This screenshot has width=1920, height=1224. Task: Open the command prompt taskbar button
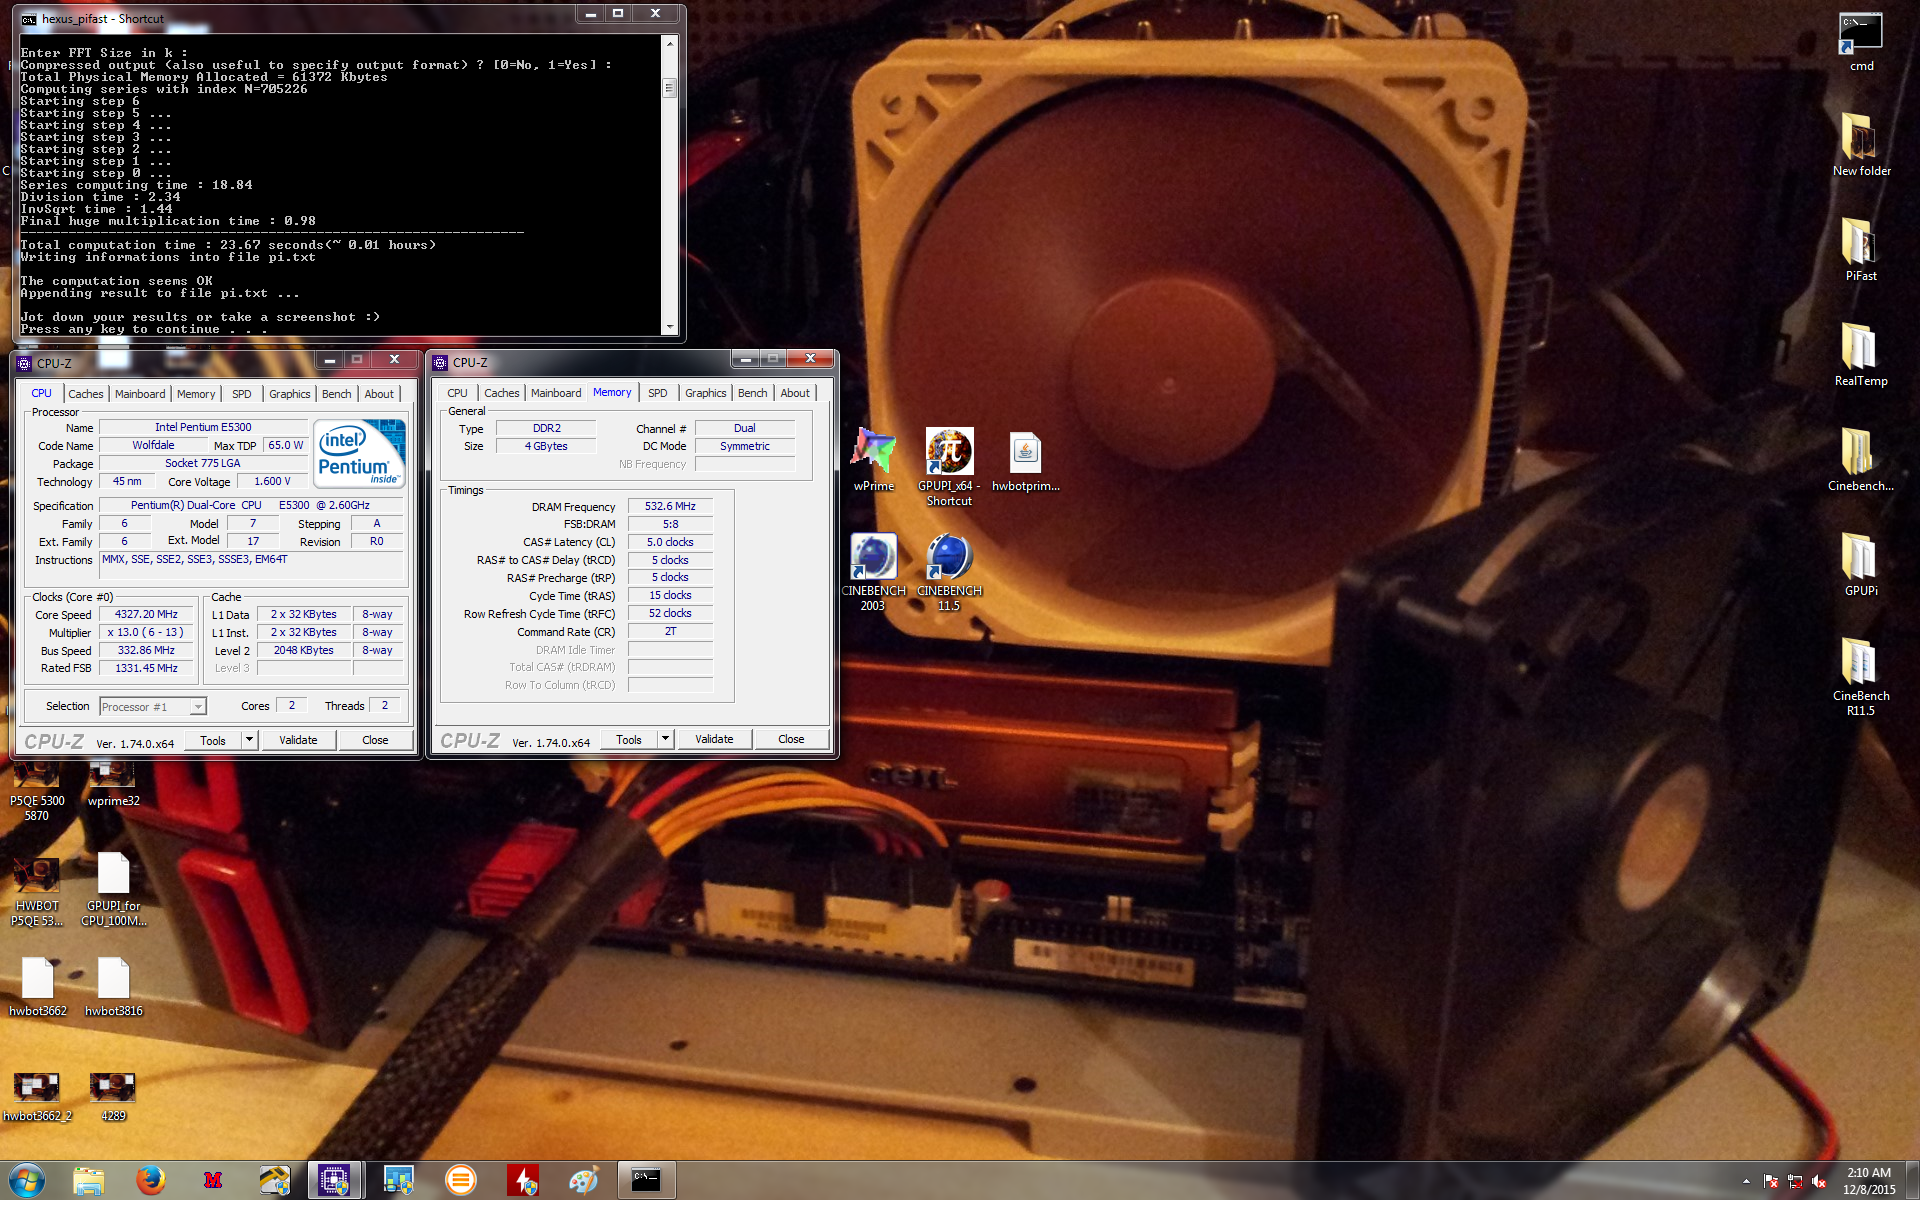[646, 1181]
